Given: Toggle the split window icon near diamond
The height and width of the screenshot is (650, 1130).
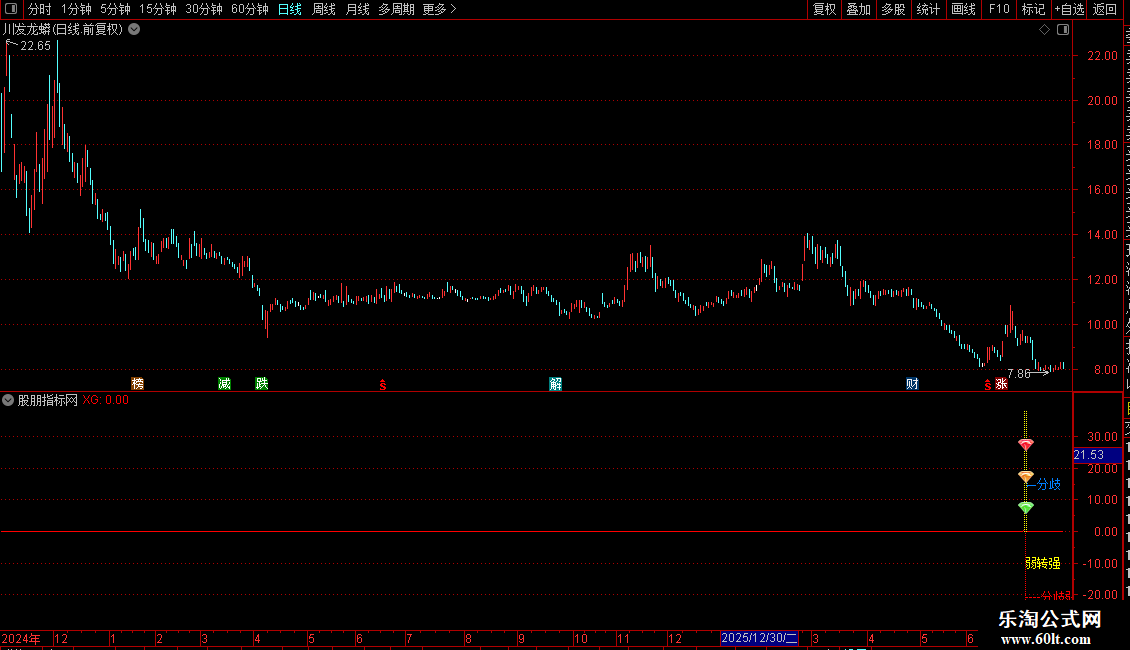Looking at the screenshot, I should [1063, 30].
